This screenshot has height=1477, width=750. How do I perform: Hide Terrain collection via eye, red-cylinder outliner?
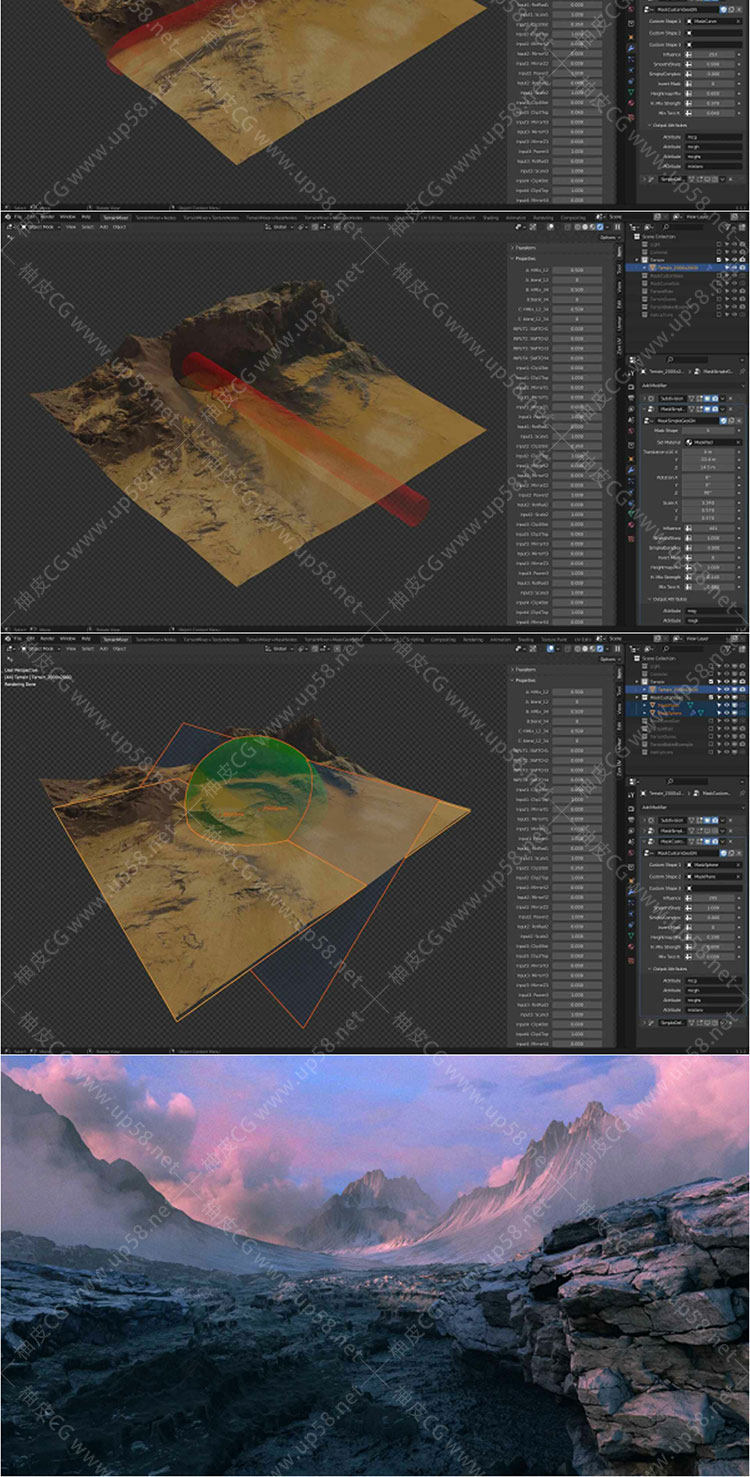coord(734,260)
